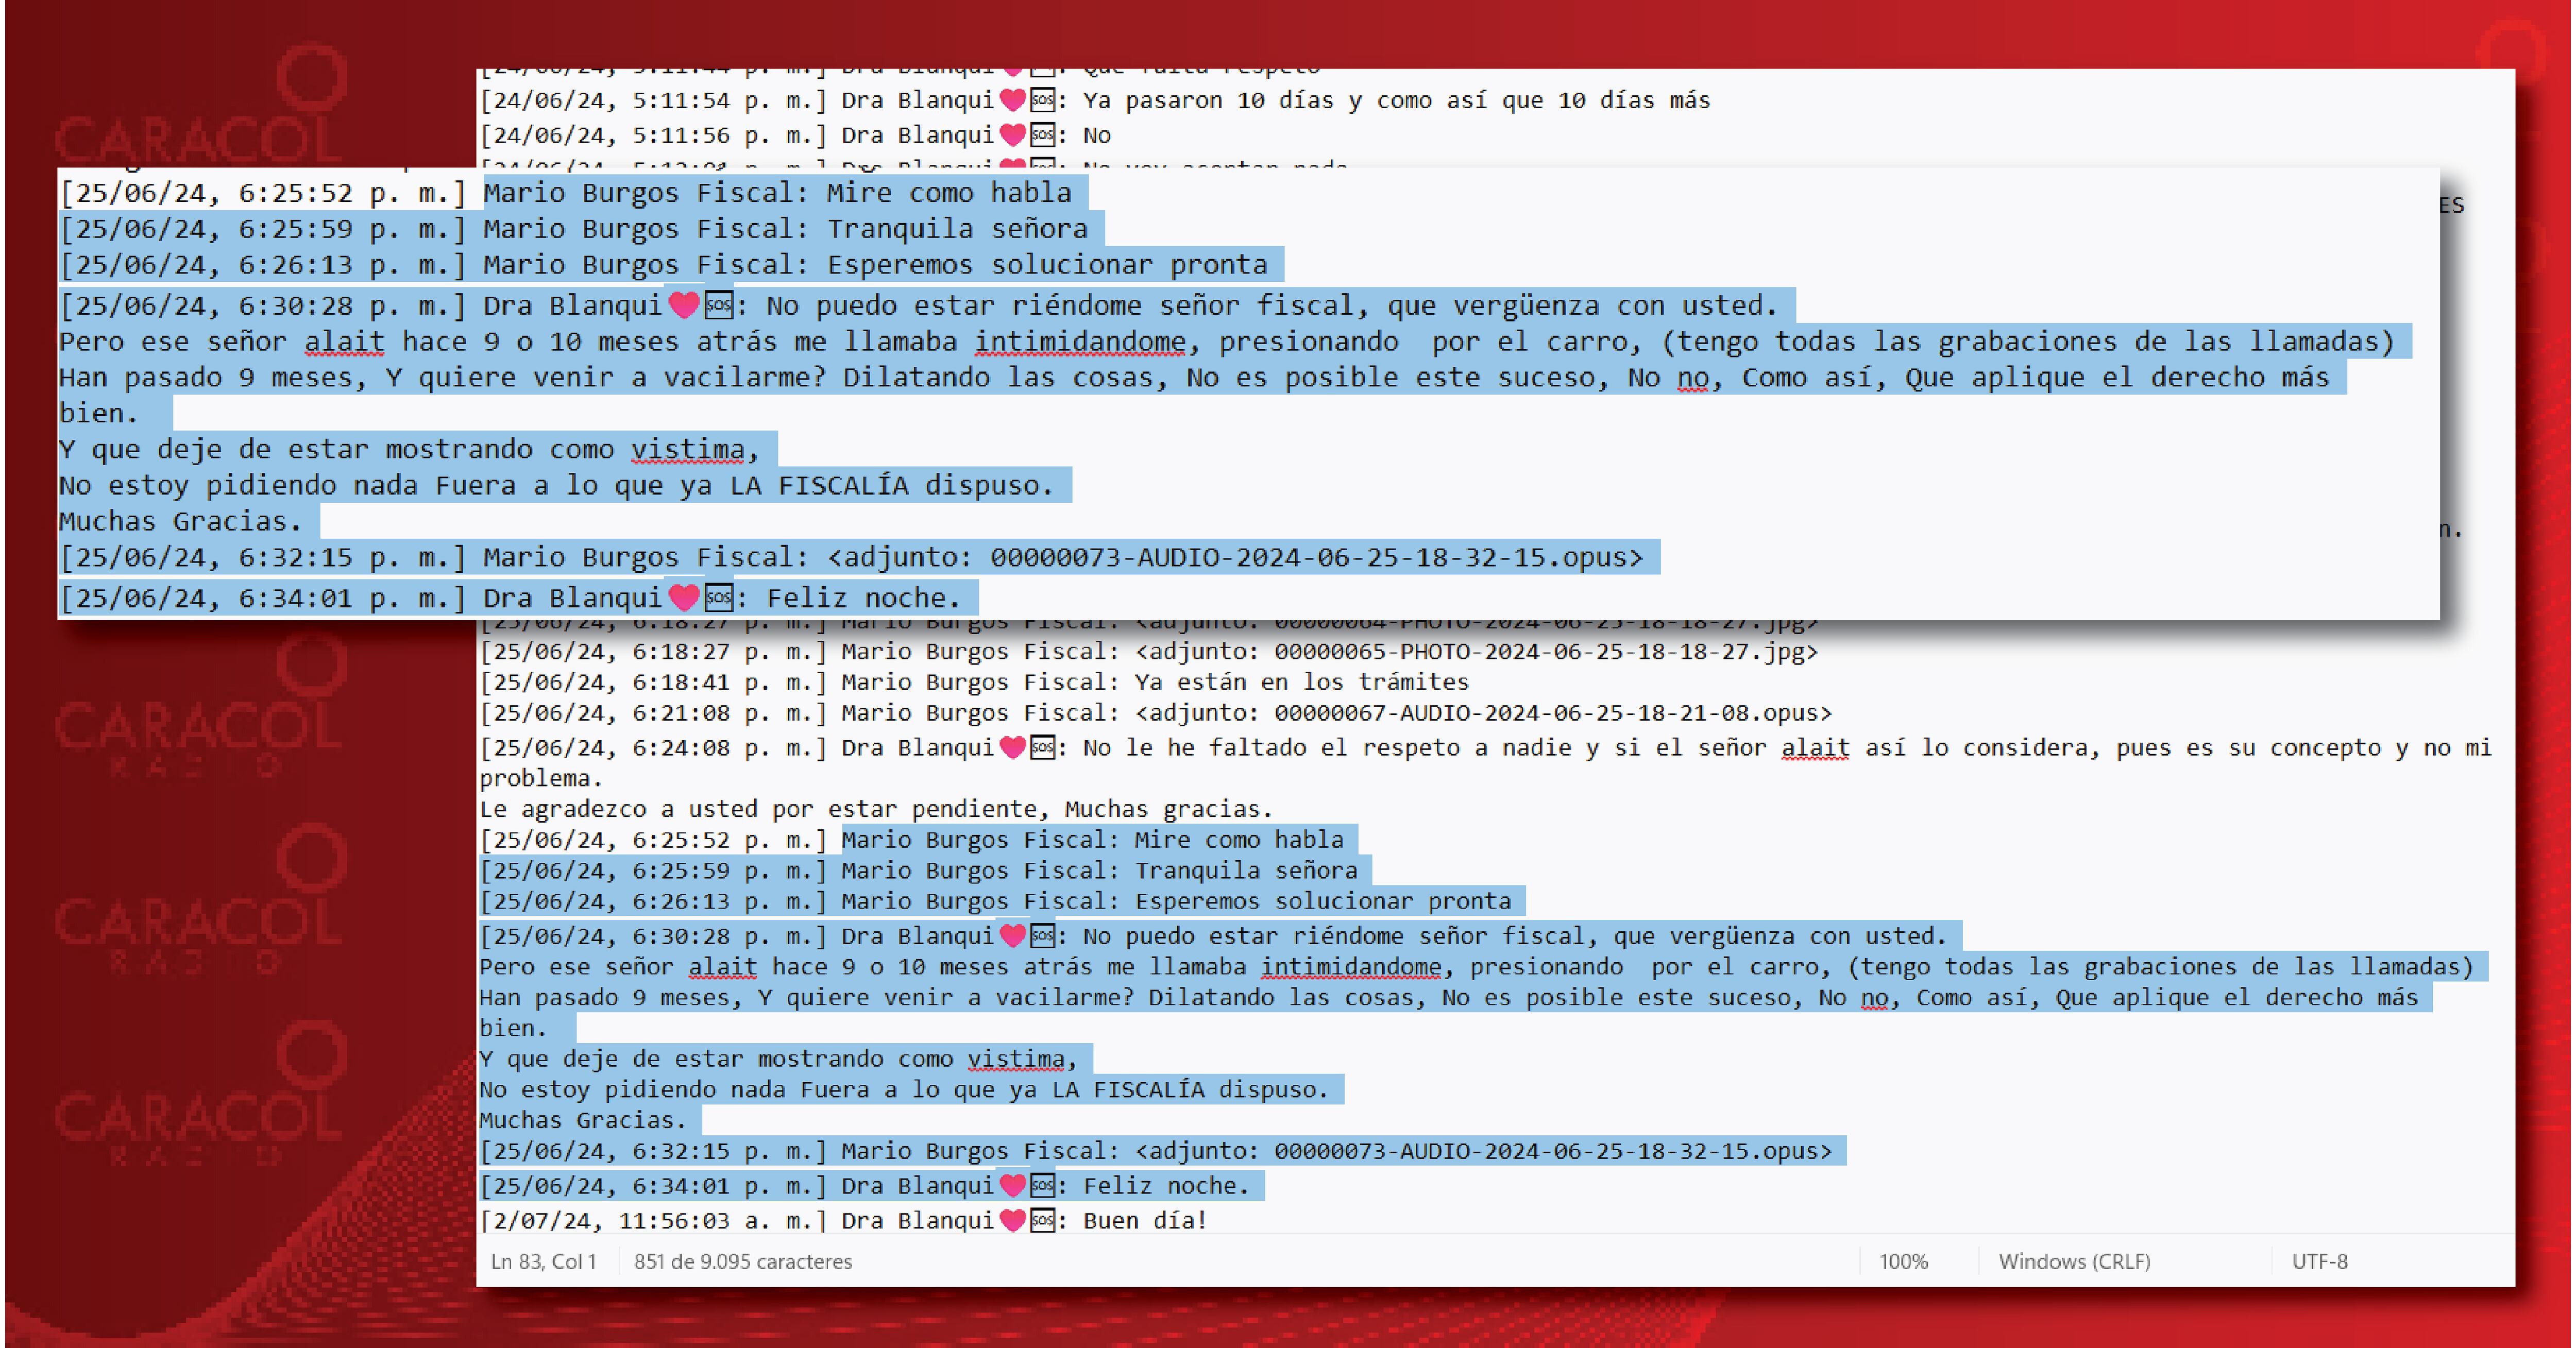The image size is (2576, 1348).
Task: Click 'Ln 83, Col 1' position indicator
Action: (543, 1261)
